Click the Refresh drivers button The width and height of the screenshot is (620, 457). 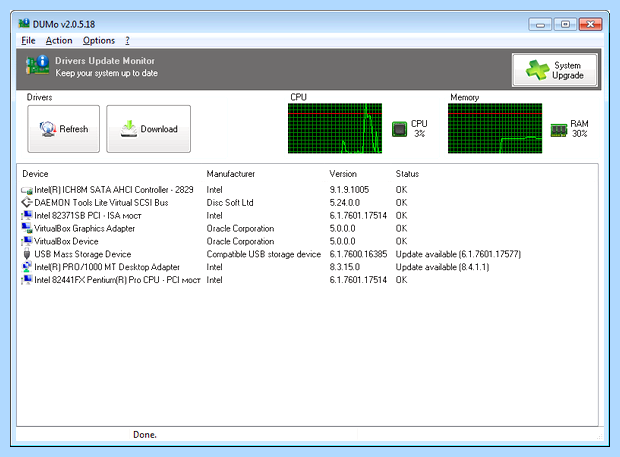pos(64,129)
